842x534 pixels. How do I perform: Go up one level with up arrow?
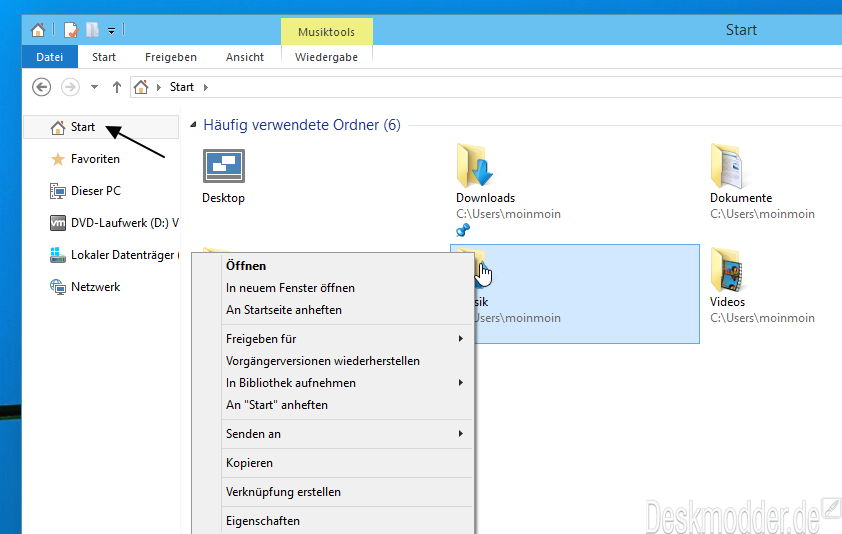[x=117, y=86]
